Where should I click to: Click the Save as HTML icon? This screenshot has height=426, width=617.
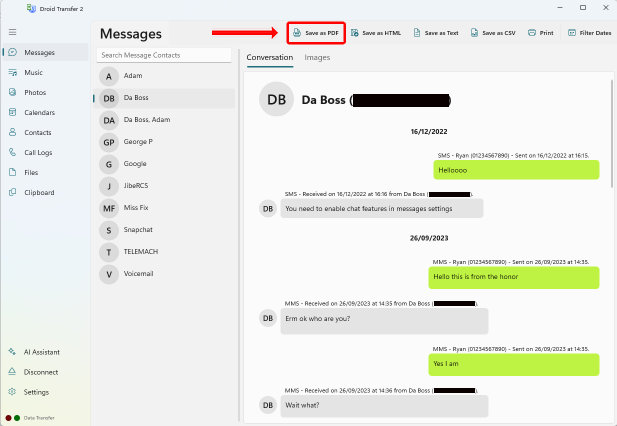point(355,33)
